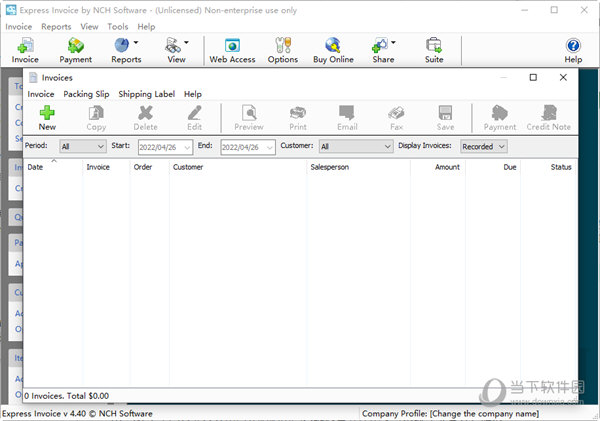Click the View binoculars icon
This screenshot has width=600, height=421.
(173, 45)
